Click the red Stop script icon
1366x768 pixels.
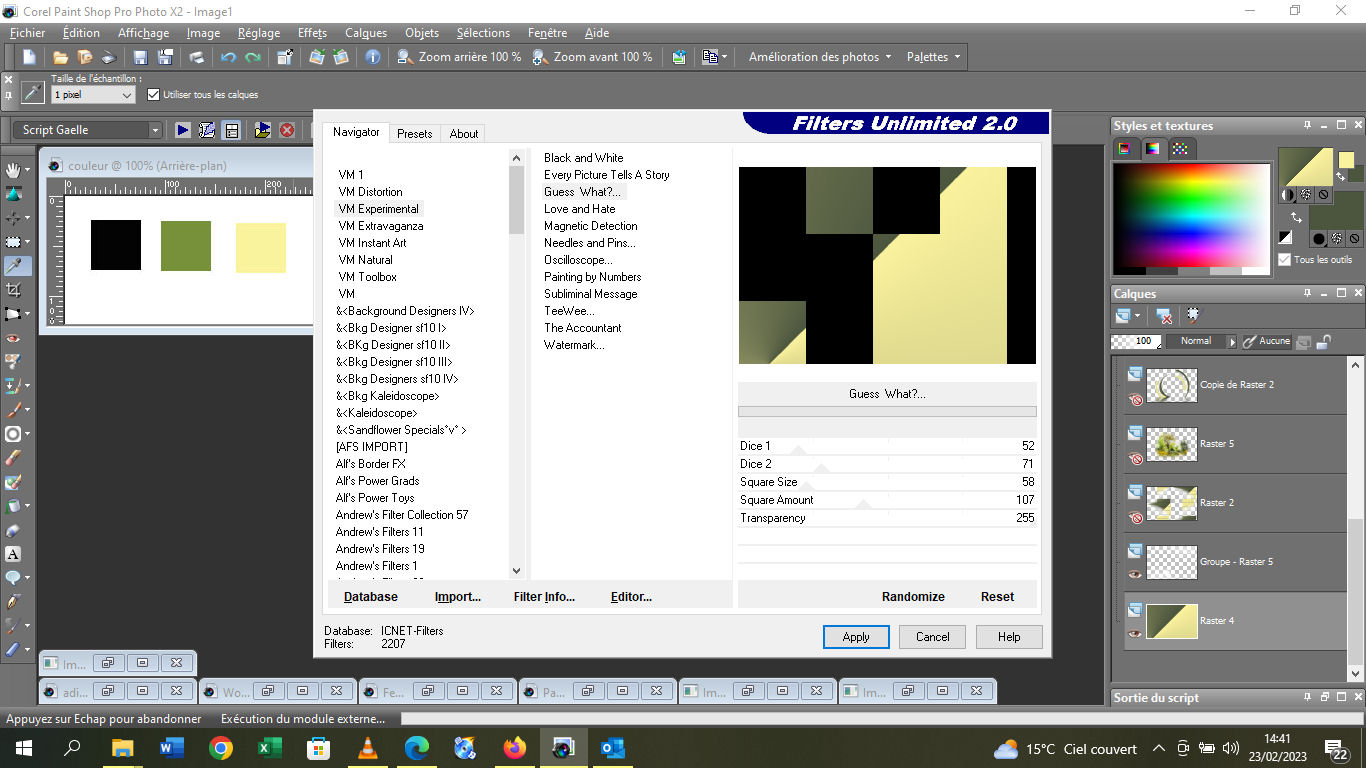pyautogui.click(x=287, y=130)
